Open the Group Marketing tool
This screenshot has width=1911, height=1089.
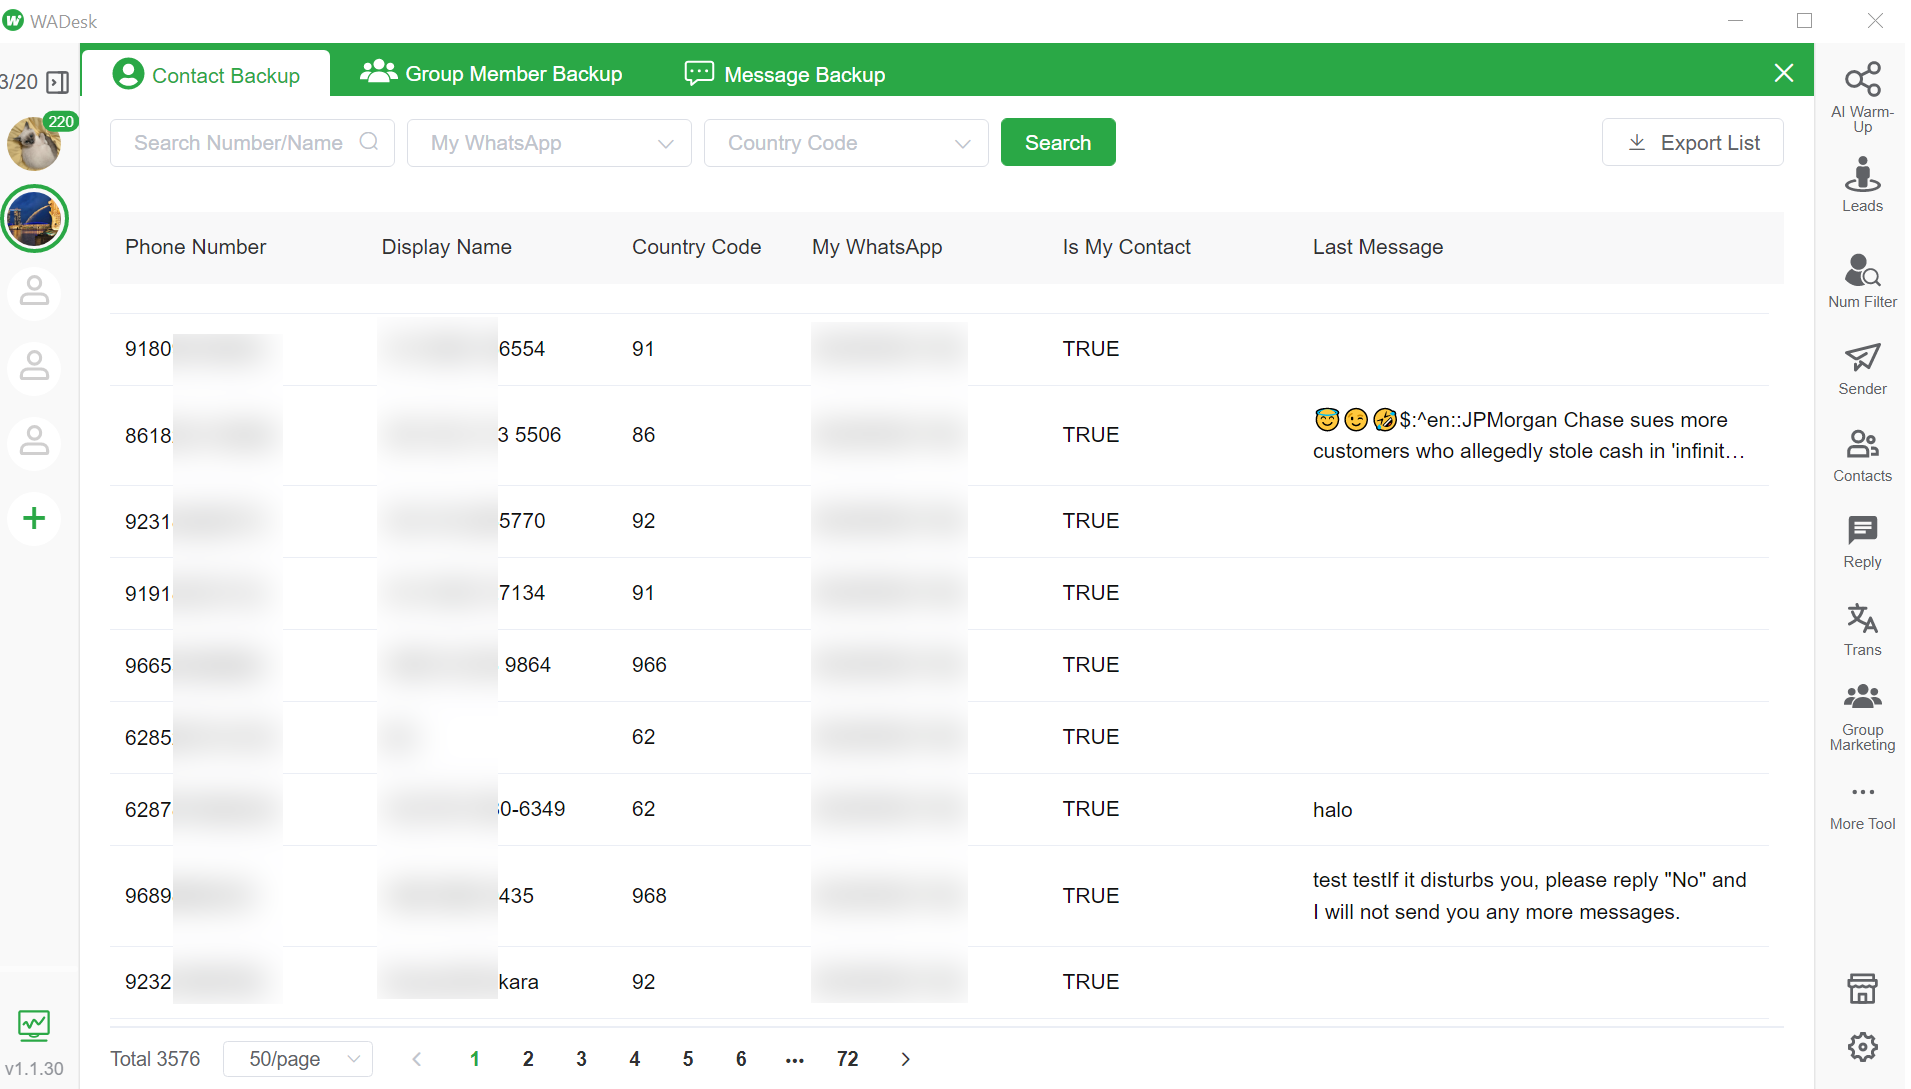coord(1861,714)
